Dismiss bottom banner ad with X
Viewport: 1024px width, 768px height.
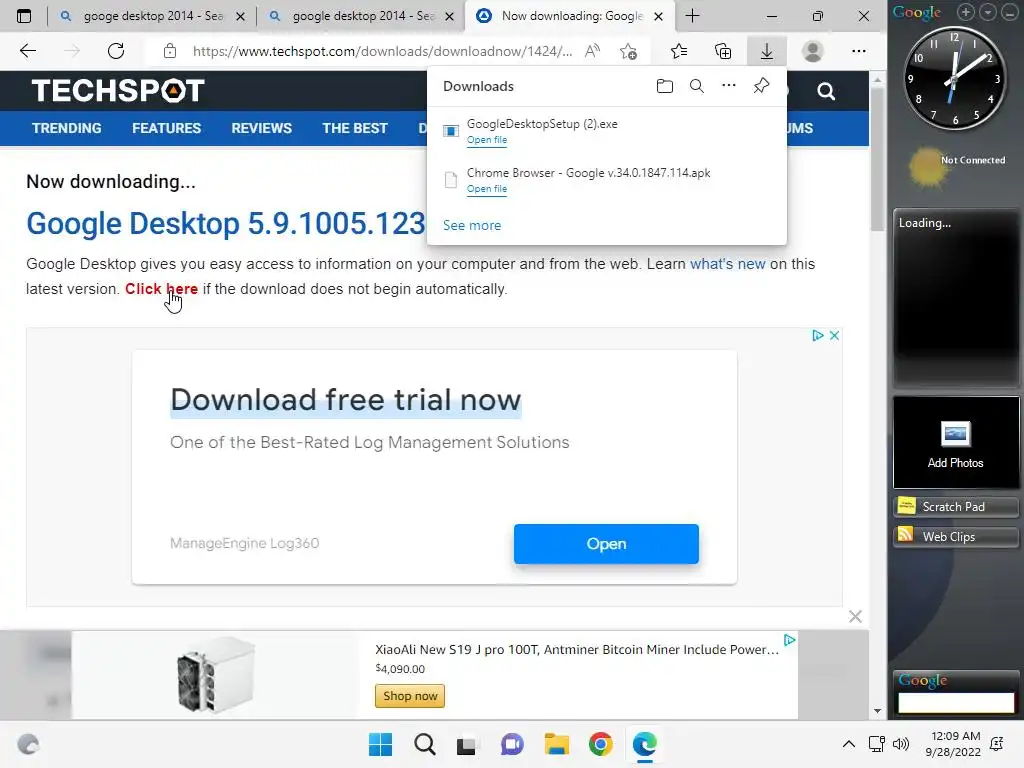point(855,616)
